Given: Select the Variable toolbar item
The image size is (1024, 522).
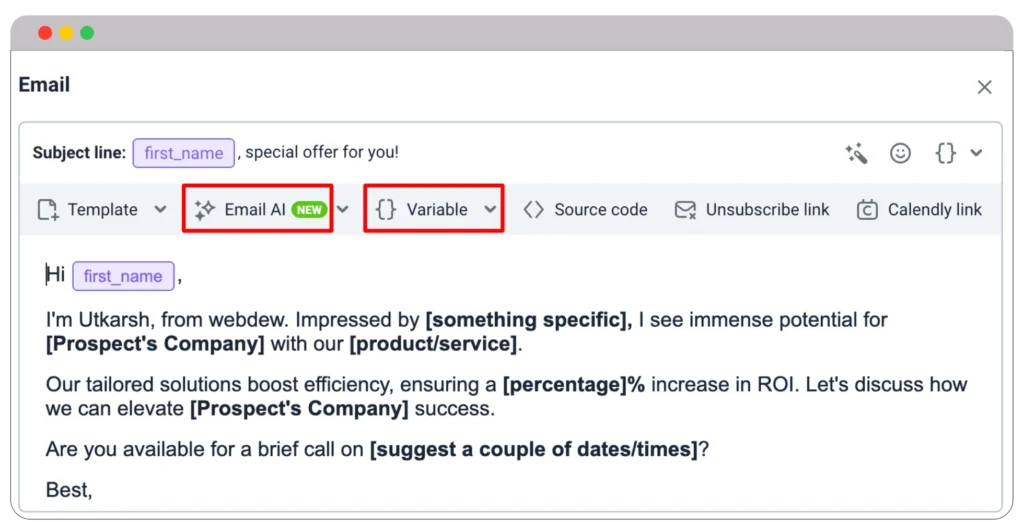Looking at the screenshot, I should [x=436, y=210].
